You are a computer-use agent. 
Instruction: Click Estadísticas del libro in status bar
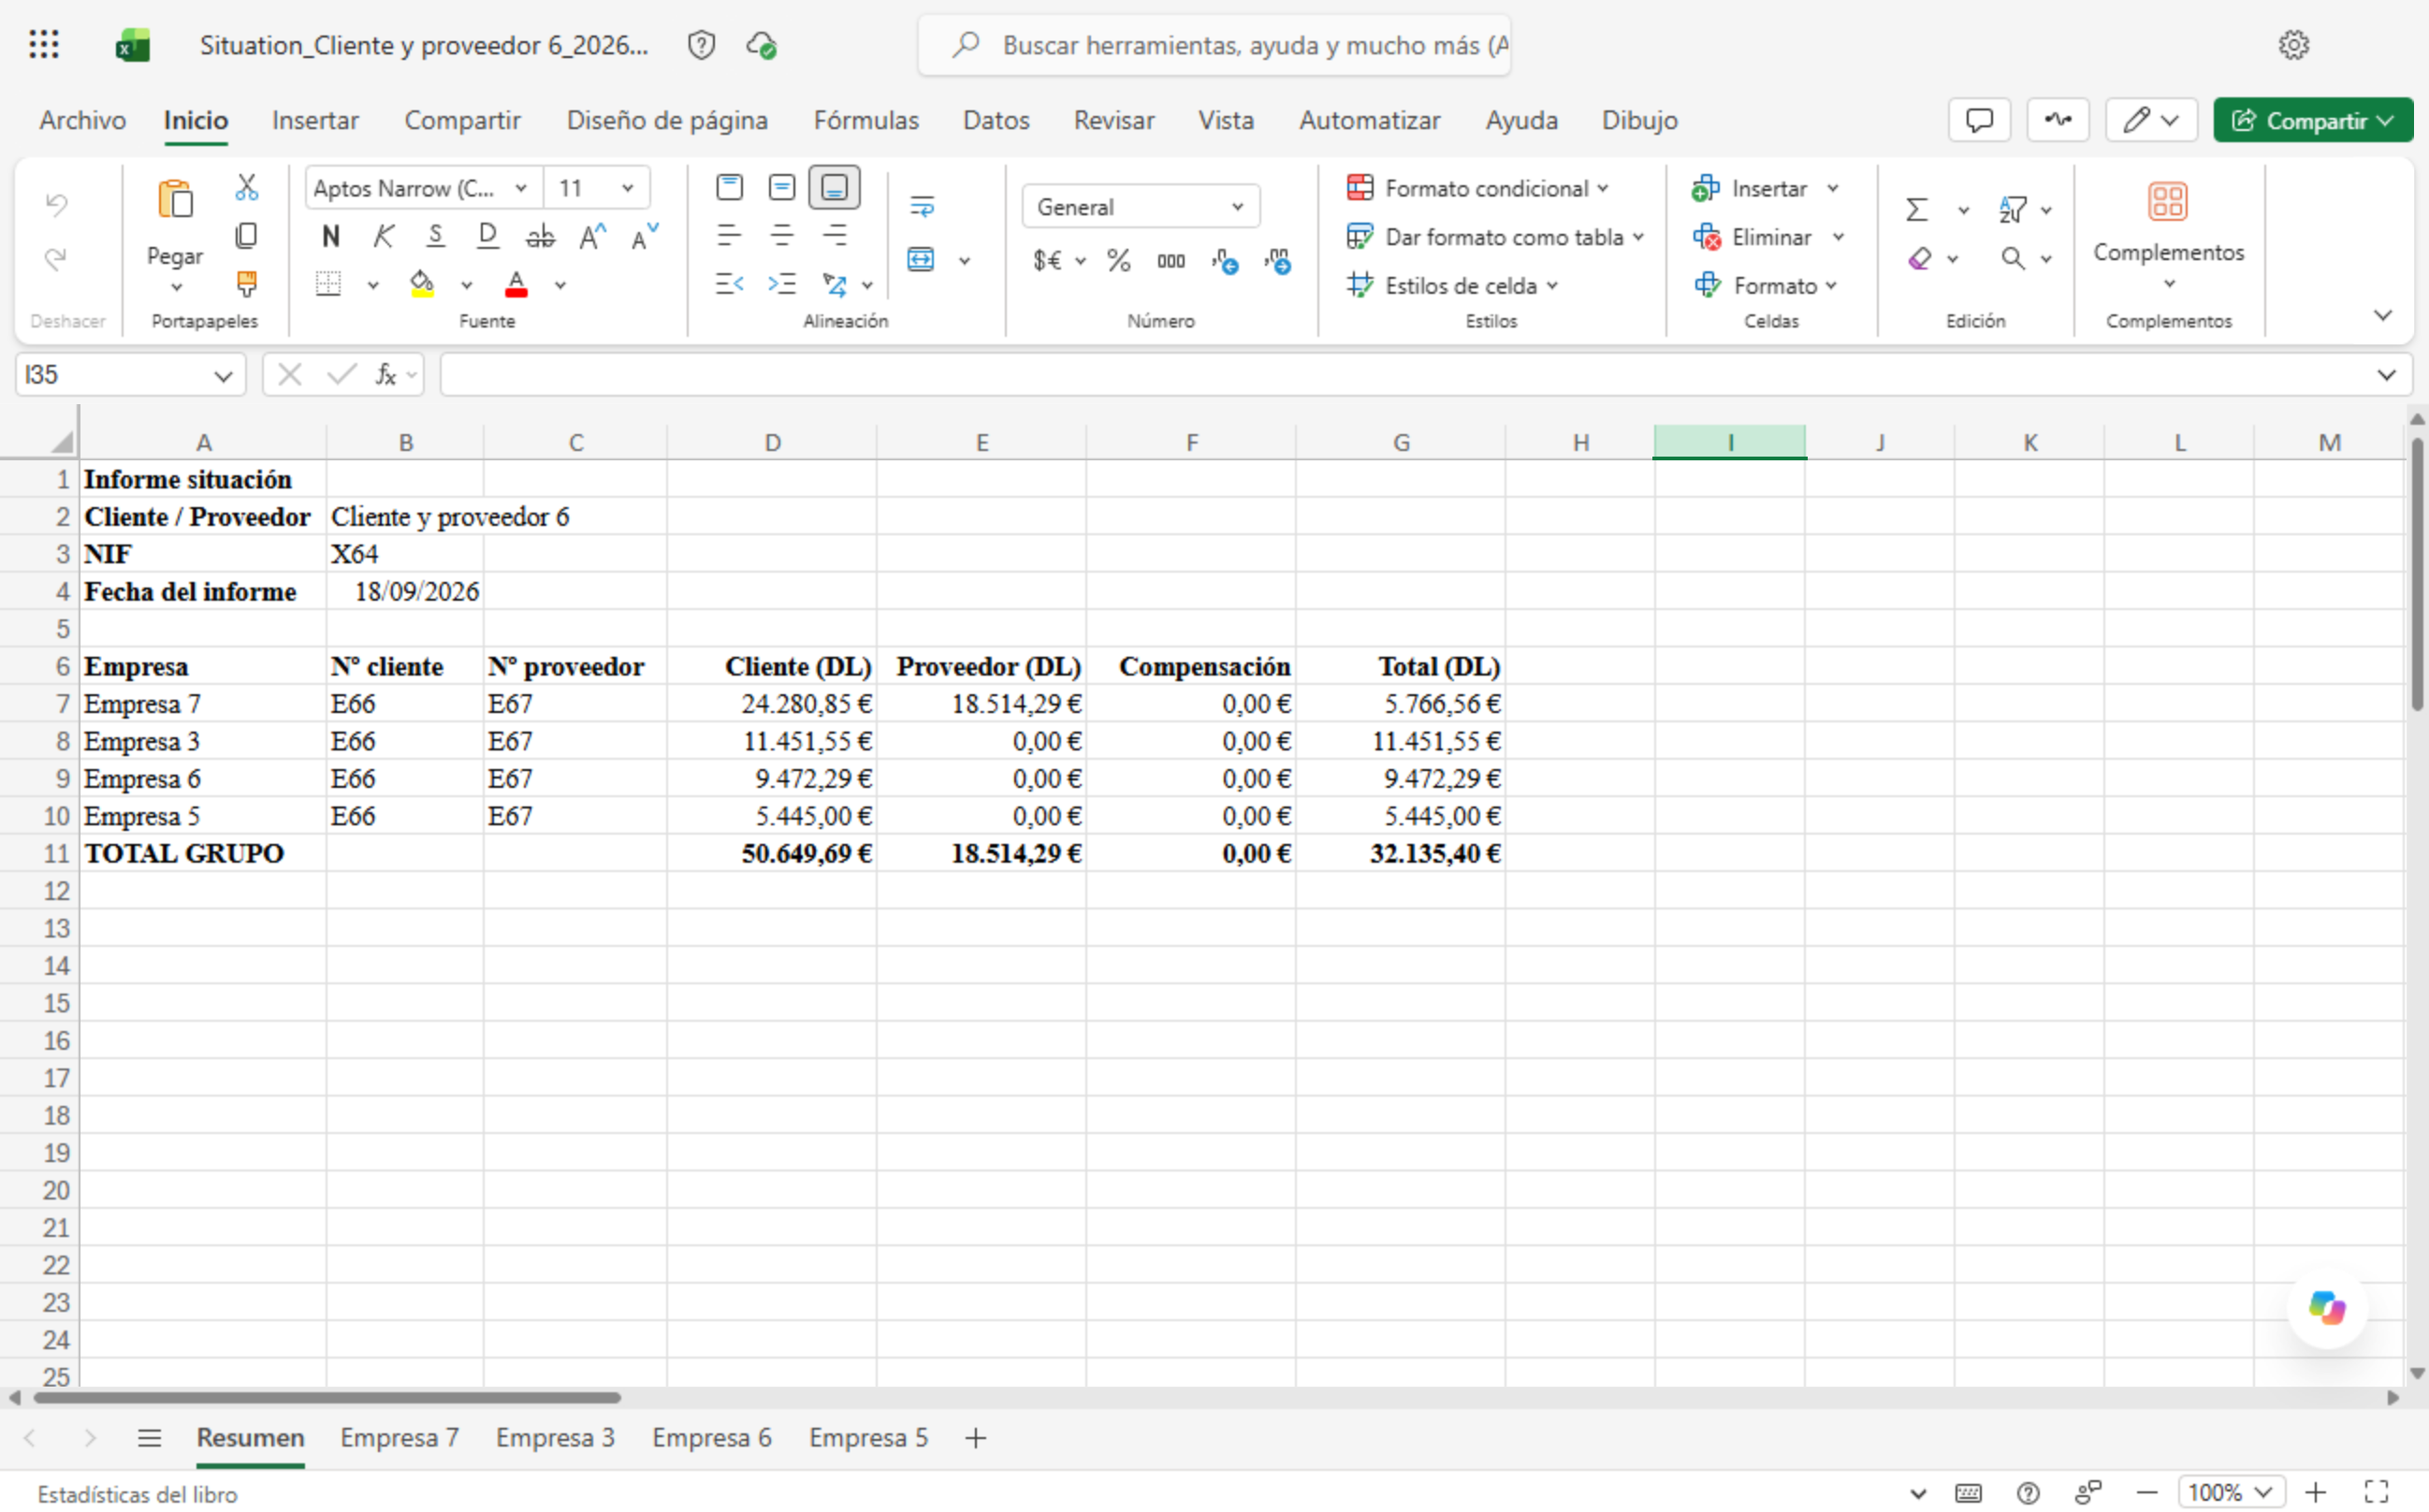coord(137,1494)
